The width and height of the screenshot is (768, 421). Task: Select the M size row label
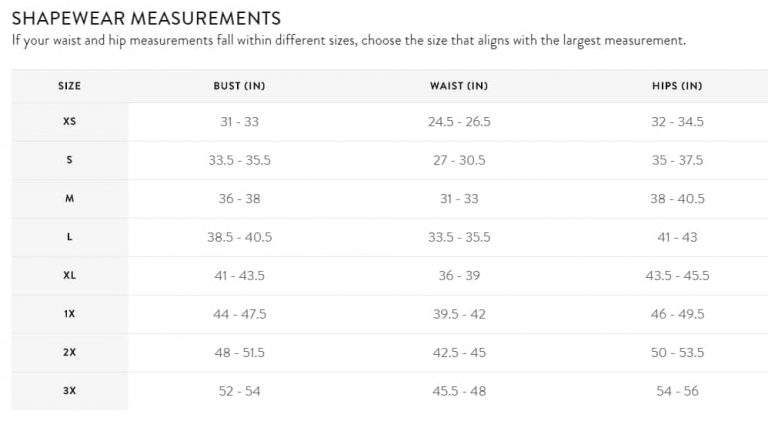[69, 199]
